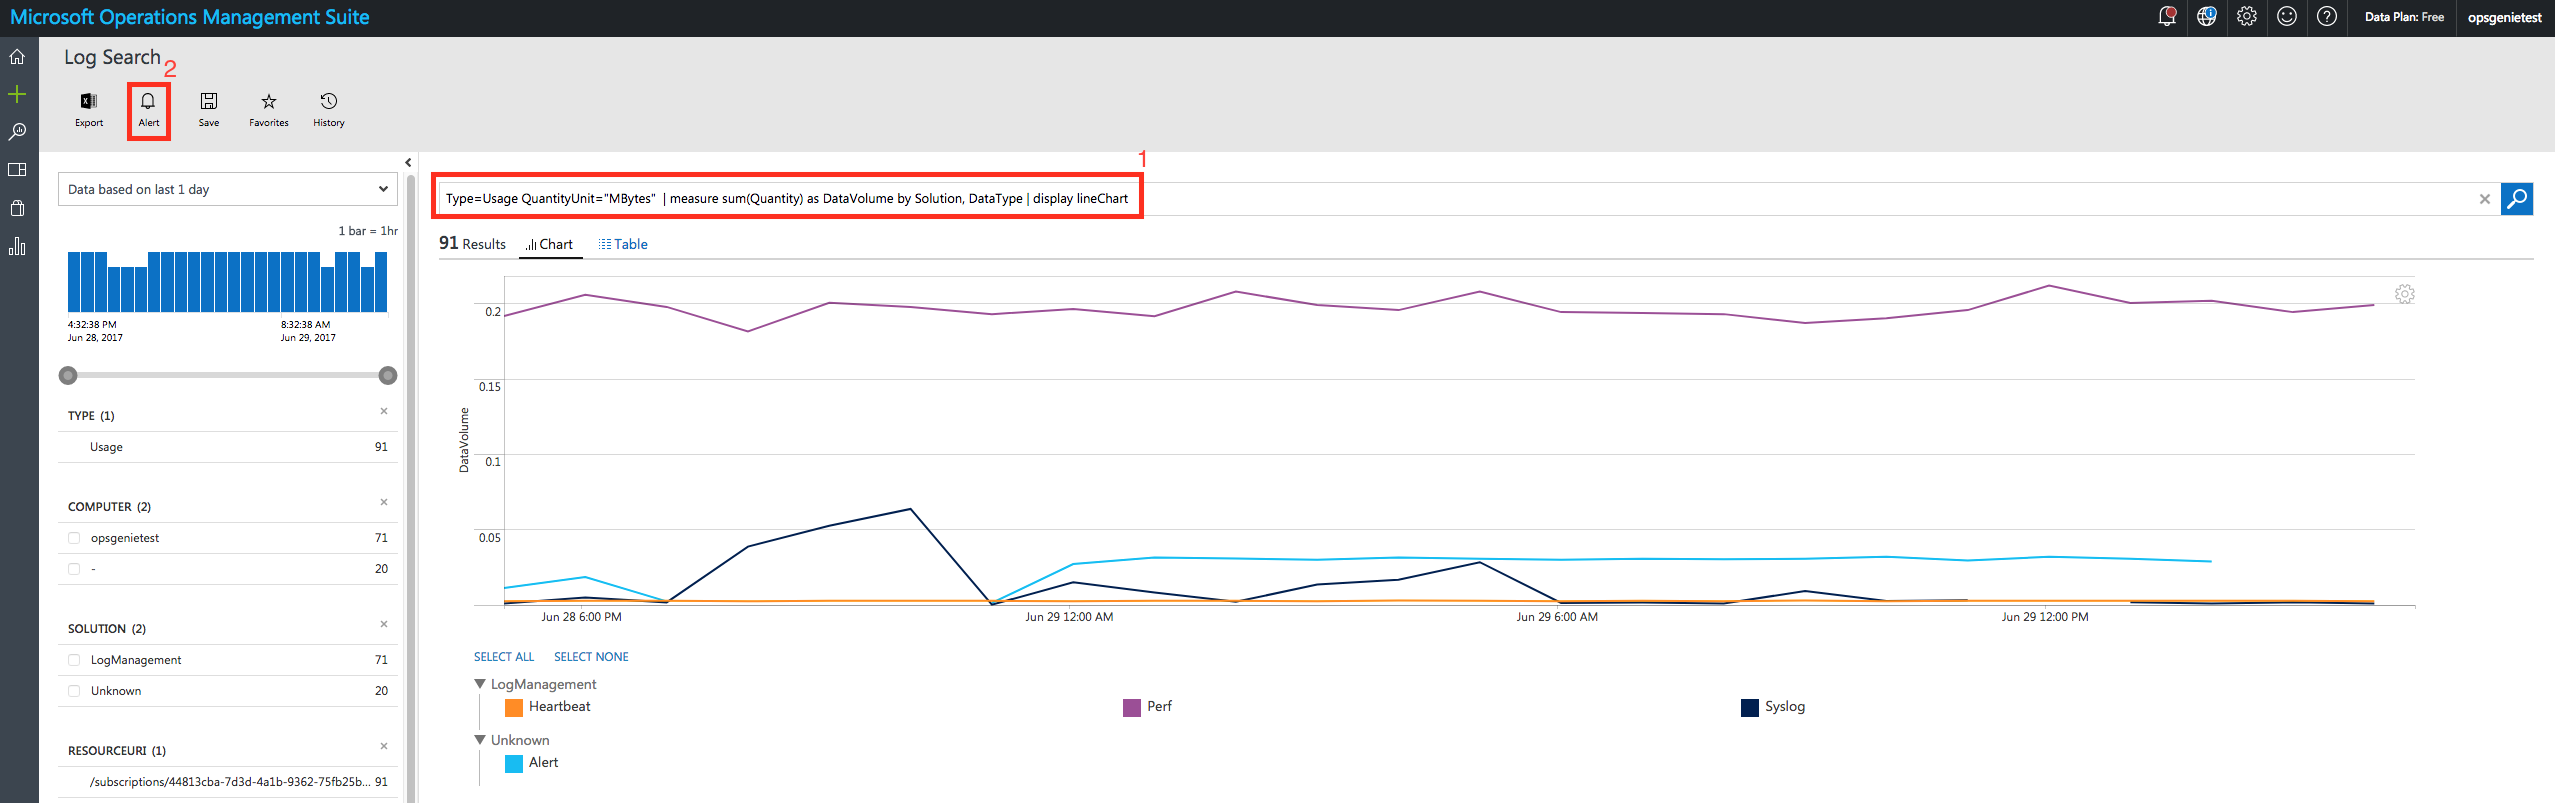This screenshot has height=803, width=2555.
Task: Export results with the Export icon
Action: (89, 109)
